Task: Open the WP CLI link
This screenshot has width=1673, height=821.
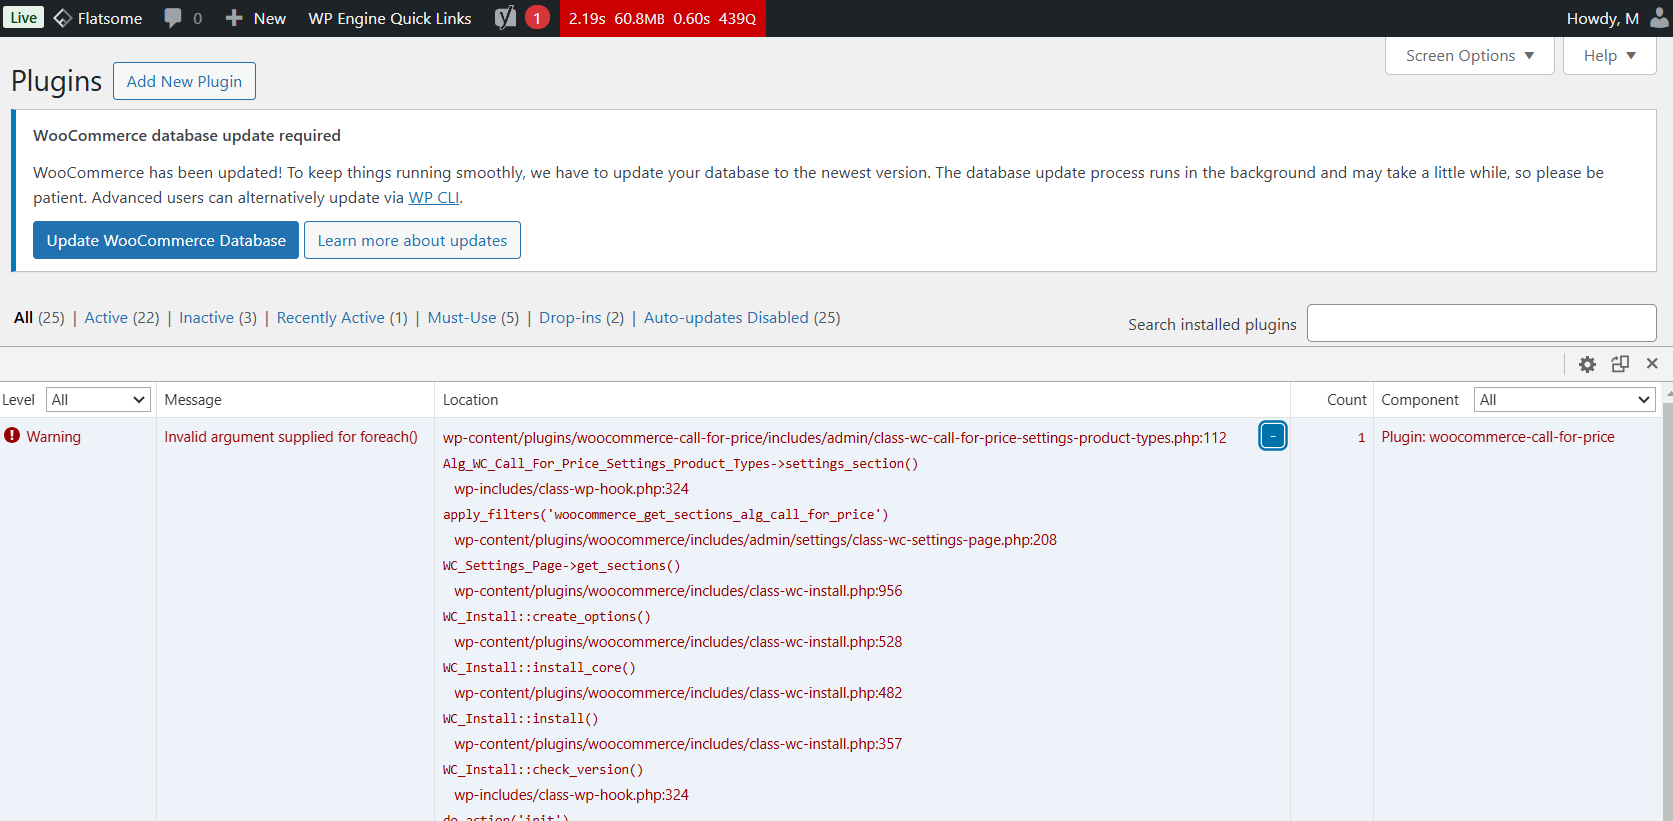Action: click(x=434, y=198)
